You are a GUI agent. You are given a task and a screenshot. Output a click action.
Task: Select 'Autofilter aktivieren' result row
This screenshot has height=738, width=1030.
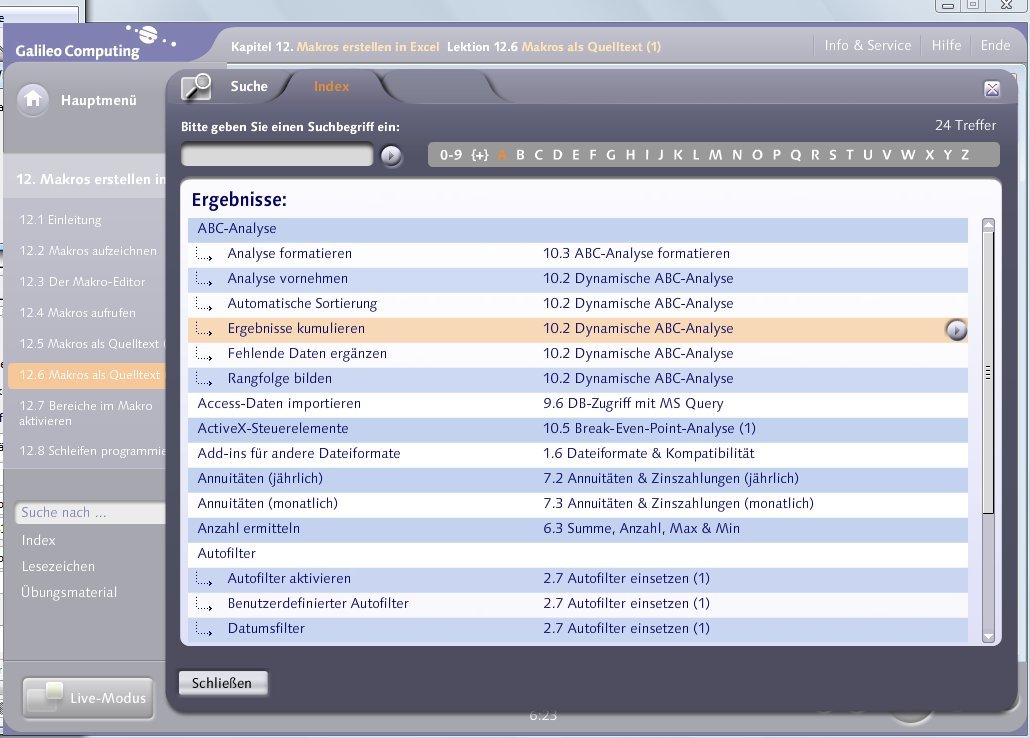577,578
